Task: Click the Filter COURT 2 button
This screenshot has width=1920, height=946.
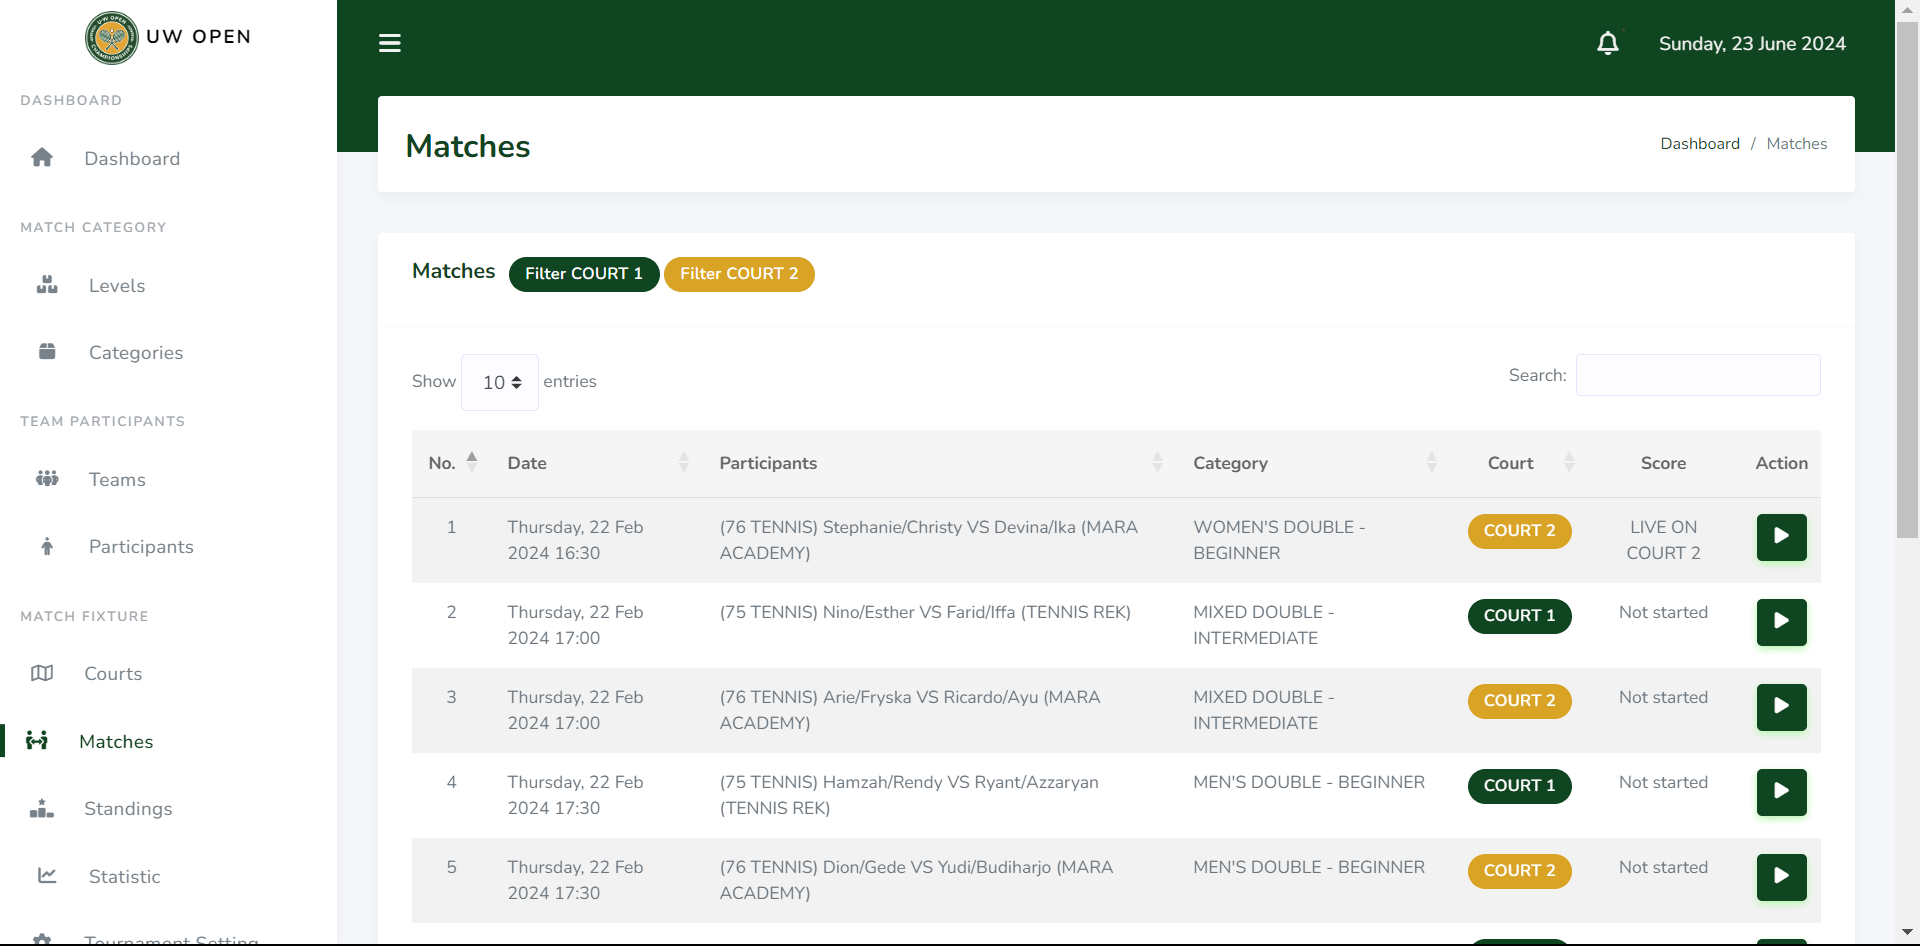Action: click(x=739, y=274)
